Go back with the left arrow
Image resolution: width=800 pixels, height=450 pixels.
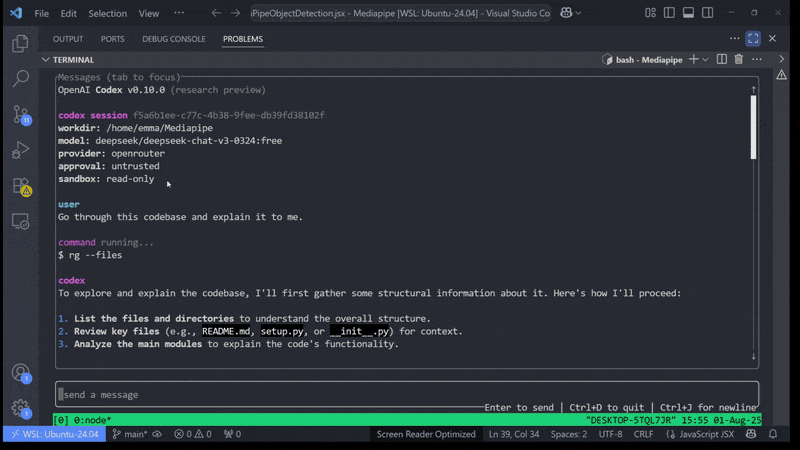click(x=216, y=13)
